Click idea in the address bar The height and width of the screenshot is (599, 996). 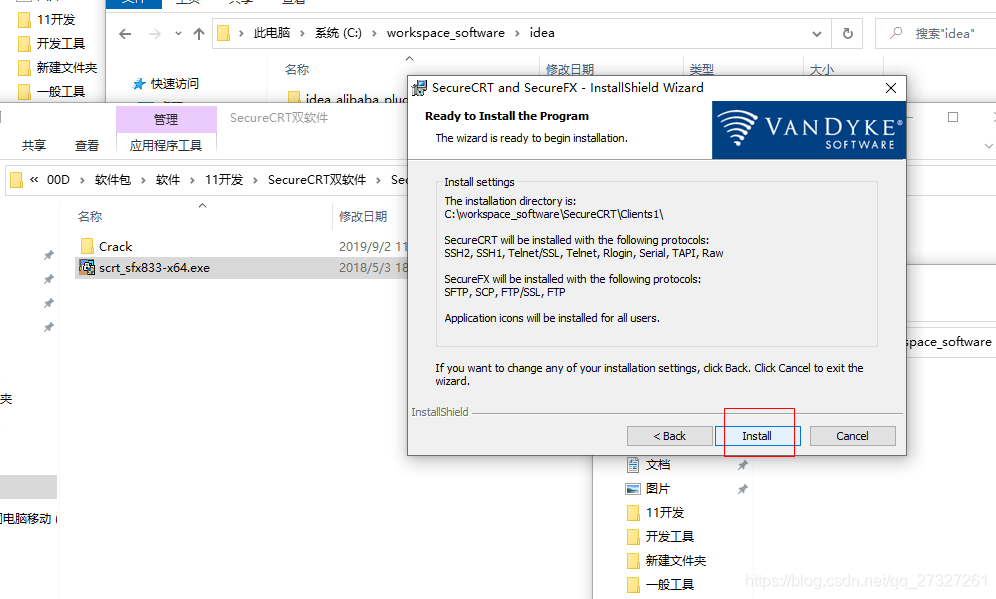542,33
